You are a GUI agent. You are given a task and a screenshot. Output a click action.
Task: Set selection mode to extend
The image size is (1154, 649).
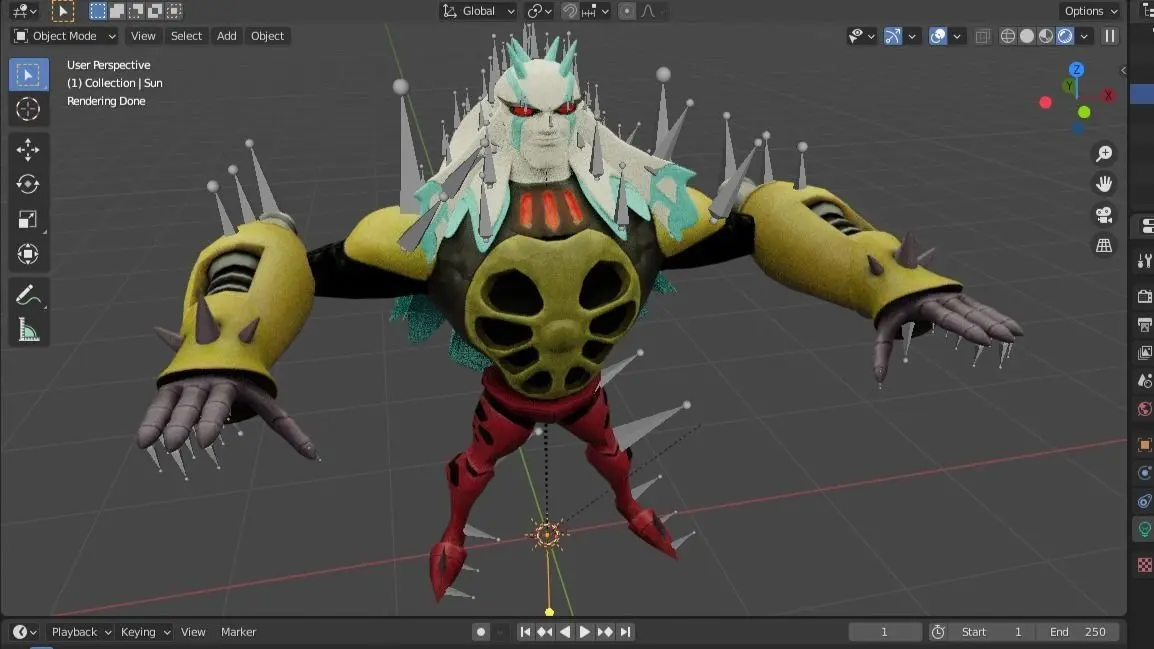coord(116,11)
